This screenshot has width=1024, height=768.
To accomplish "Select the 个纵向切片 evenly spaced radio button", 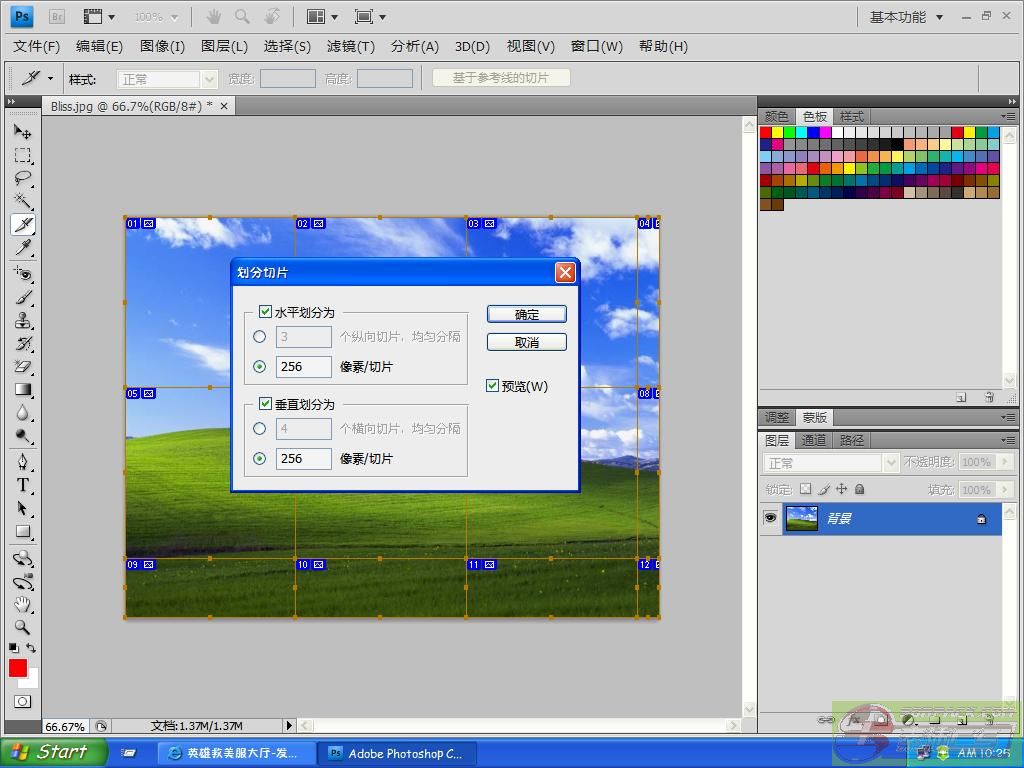I will tap(259, 336).
